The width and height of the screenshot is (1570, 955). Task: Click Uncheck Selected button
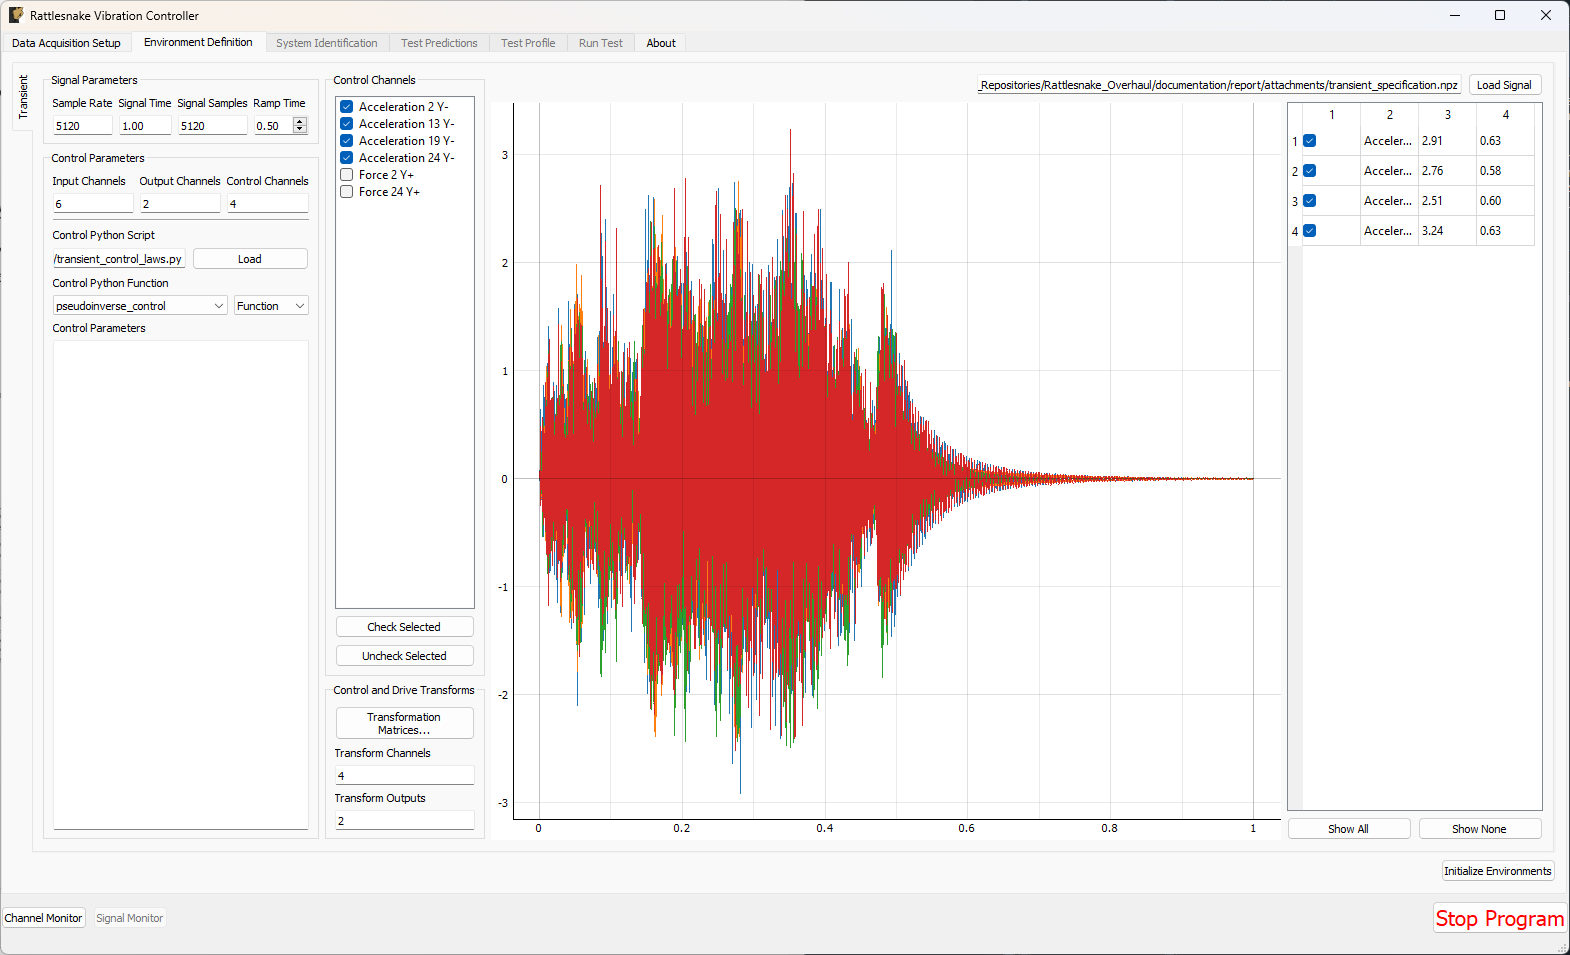[x=404, y=656]
